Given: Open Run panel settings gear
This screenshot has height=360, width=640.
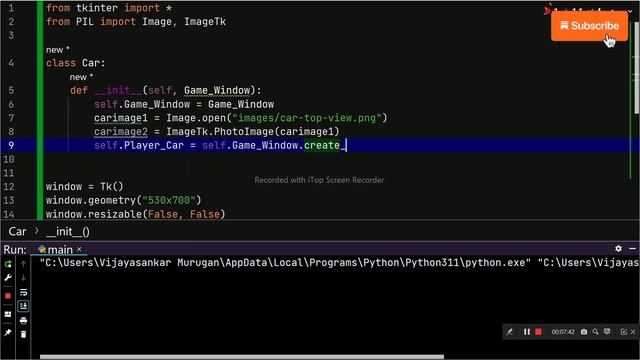Looking at the screenshot, I should click(618, 248).
